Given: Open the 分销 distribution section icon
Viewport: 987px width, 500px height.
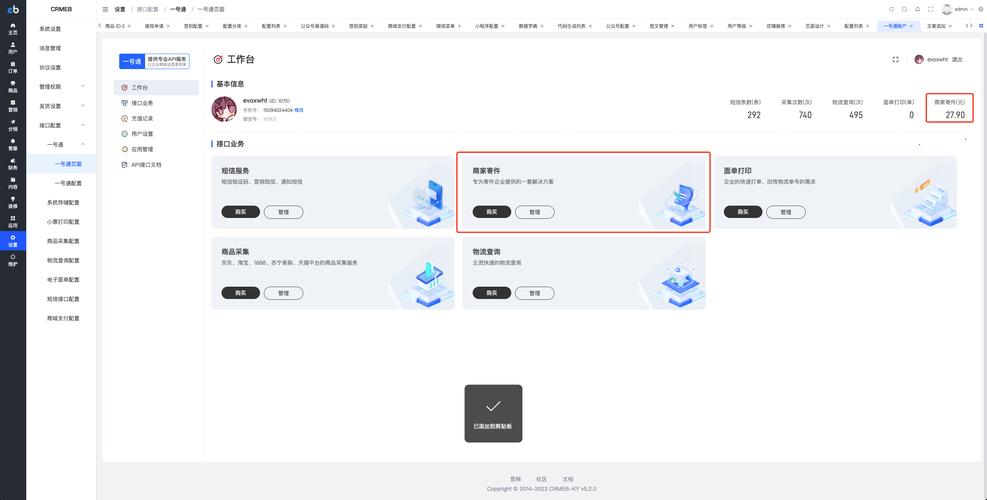Looking at the screenshot, I should tap(13, 125).
